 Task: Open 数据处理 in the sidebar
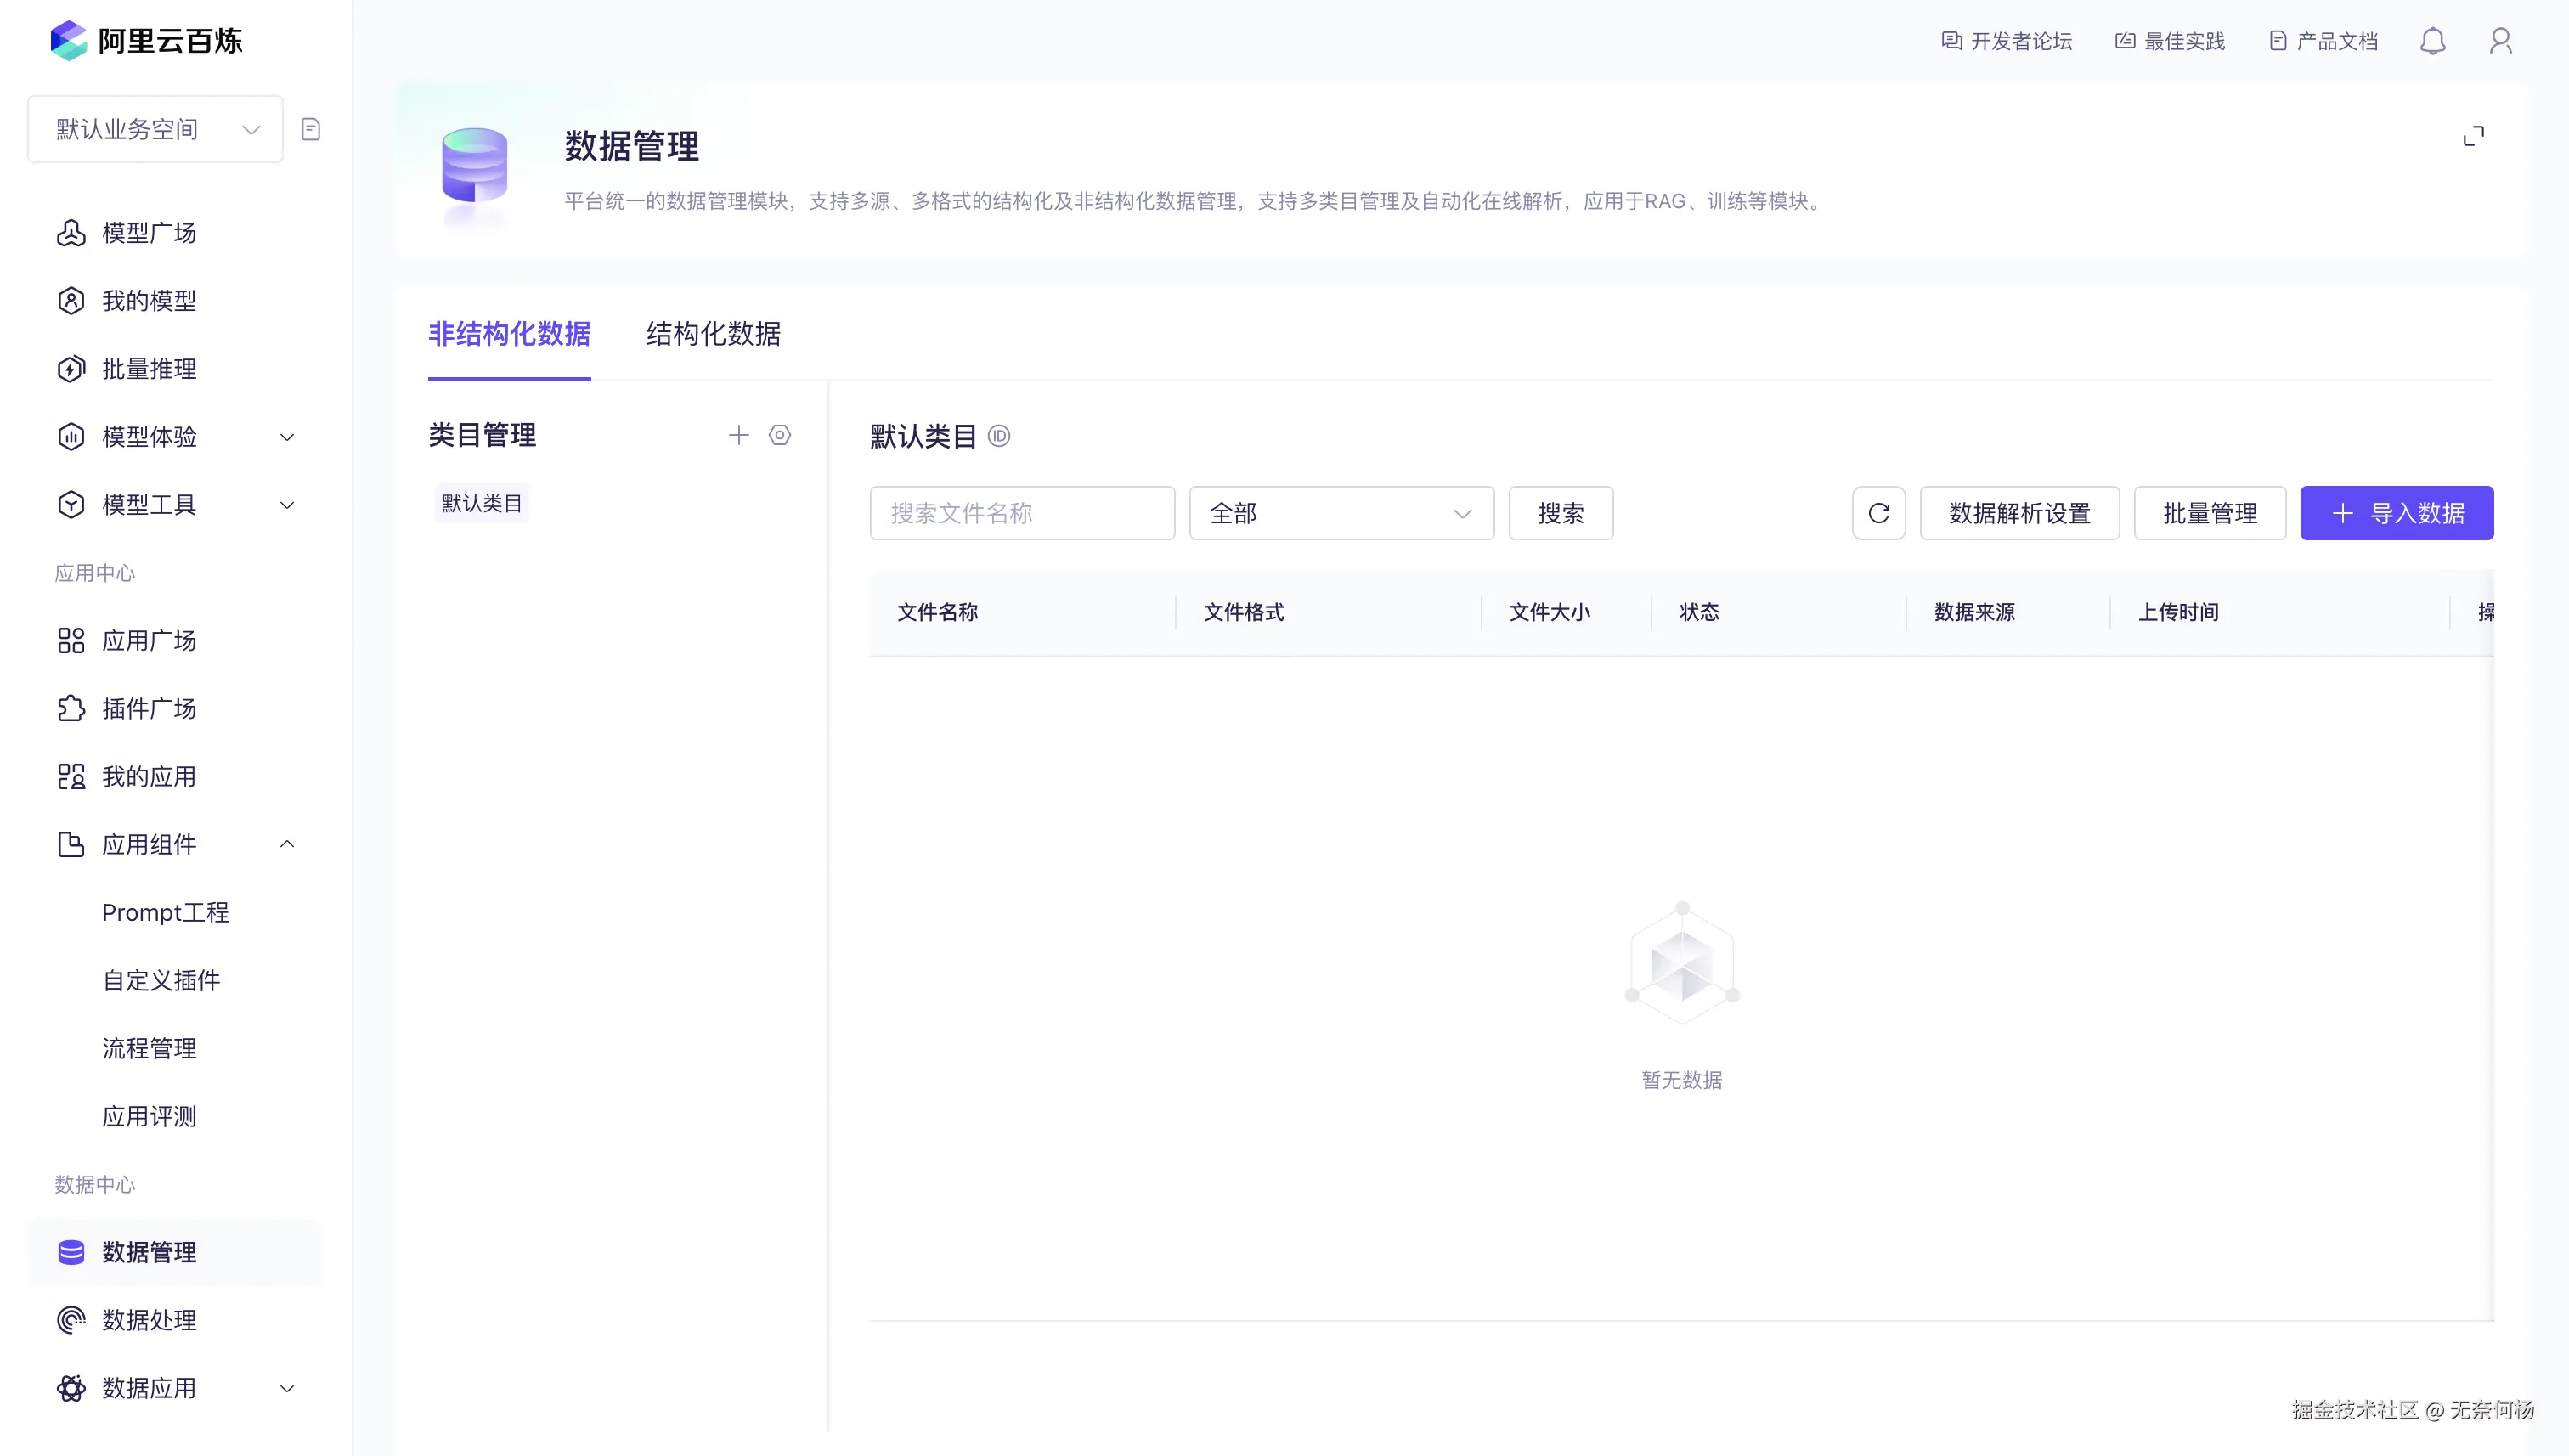pyautogui.click(x=149, y=1320)
